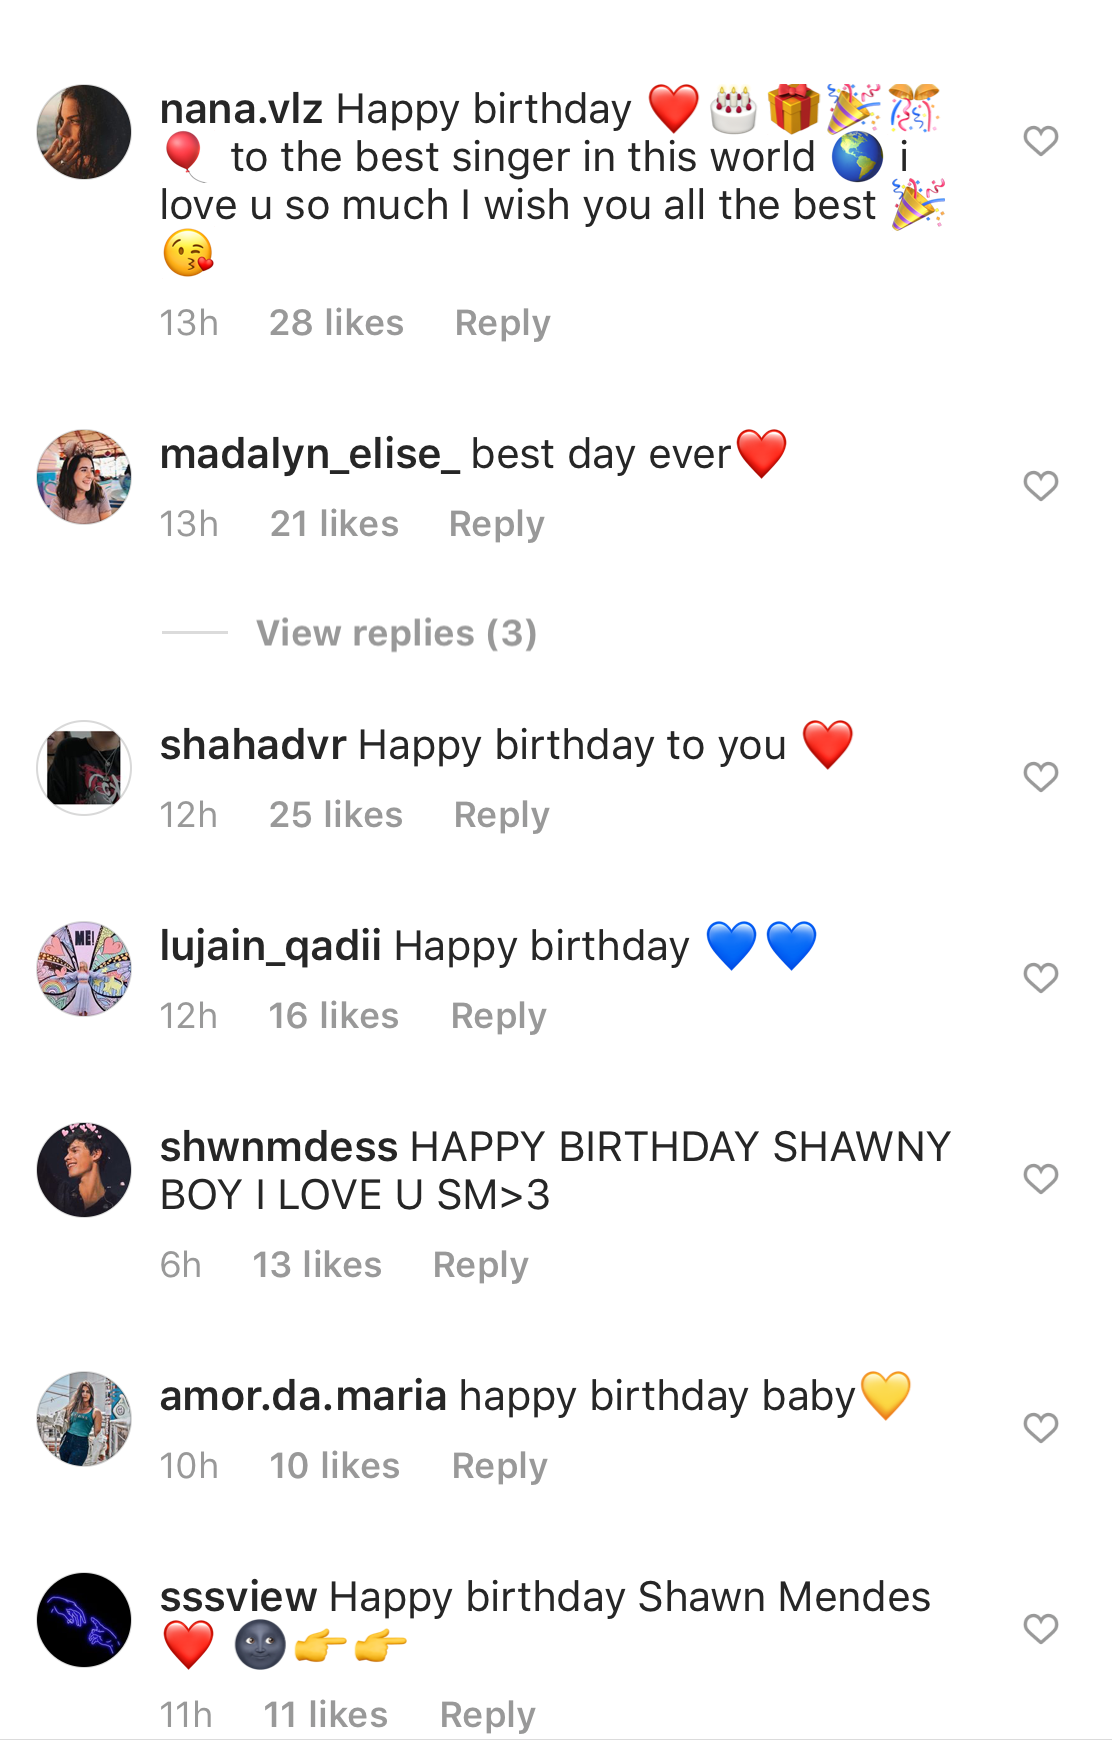Open the shwnmdess username link
This screenshot has height=1750, width=1112.
279,1147
